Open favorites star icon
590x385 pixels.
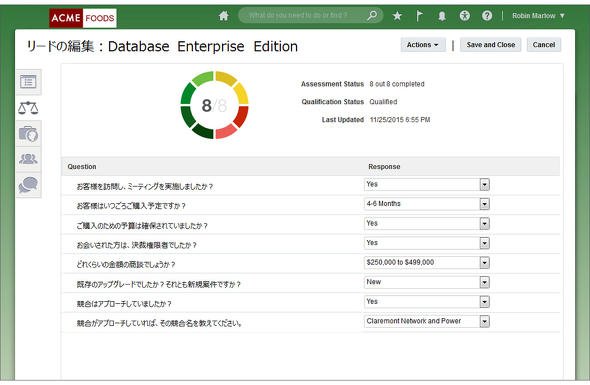(397, 16)
